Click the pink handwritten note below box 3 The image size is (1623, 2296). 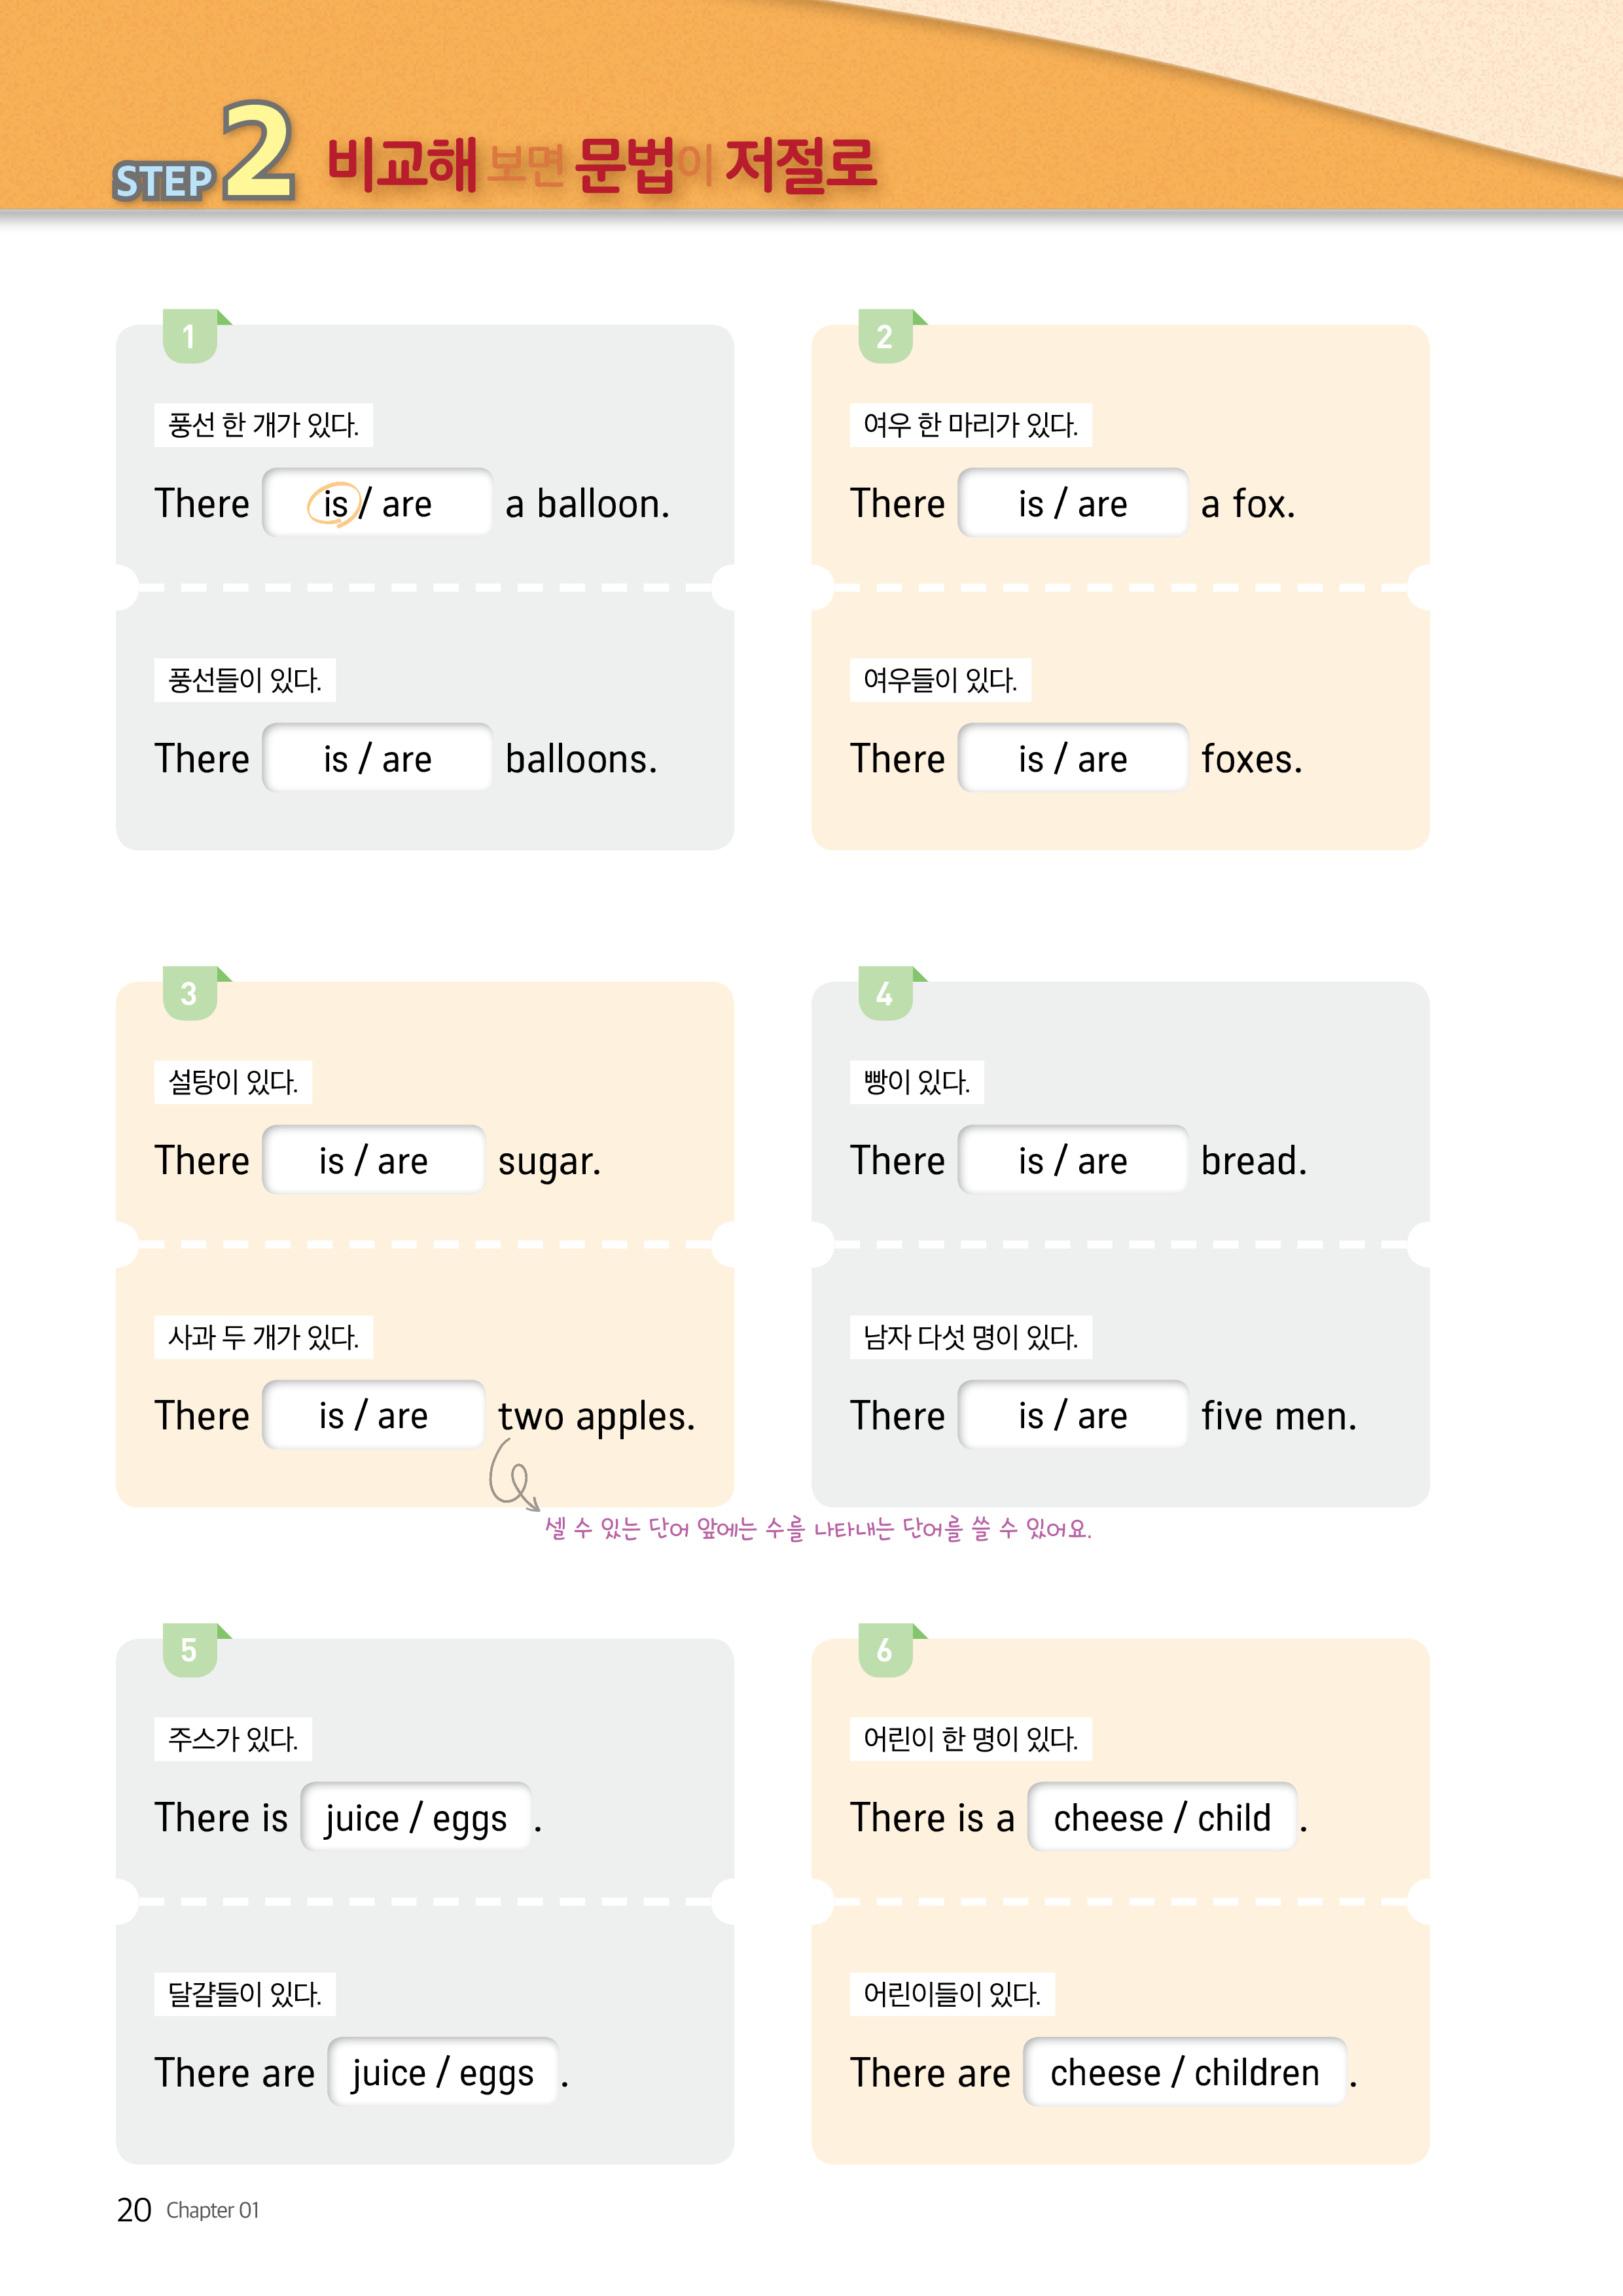click(817, 1529)
